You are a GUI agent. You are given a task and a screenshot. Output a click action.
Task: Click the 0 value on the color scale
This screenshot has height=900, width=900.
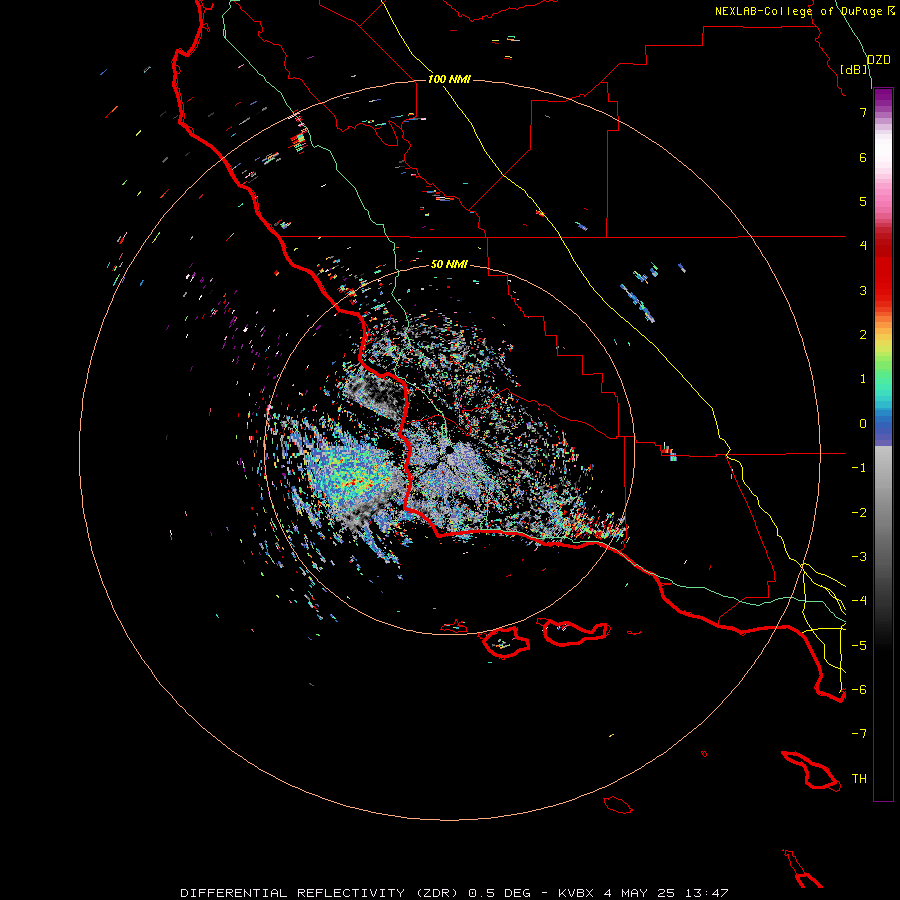point(863,424)
